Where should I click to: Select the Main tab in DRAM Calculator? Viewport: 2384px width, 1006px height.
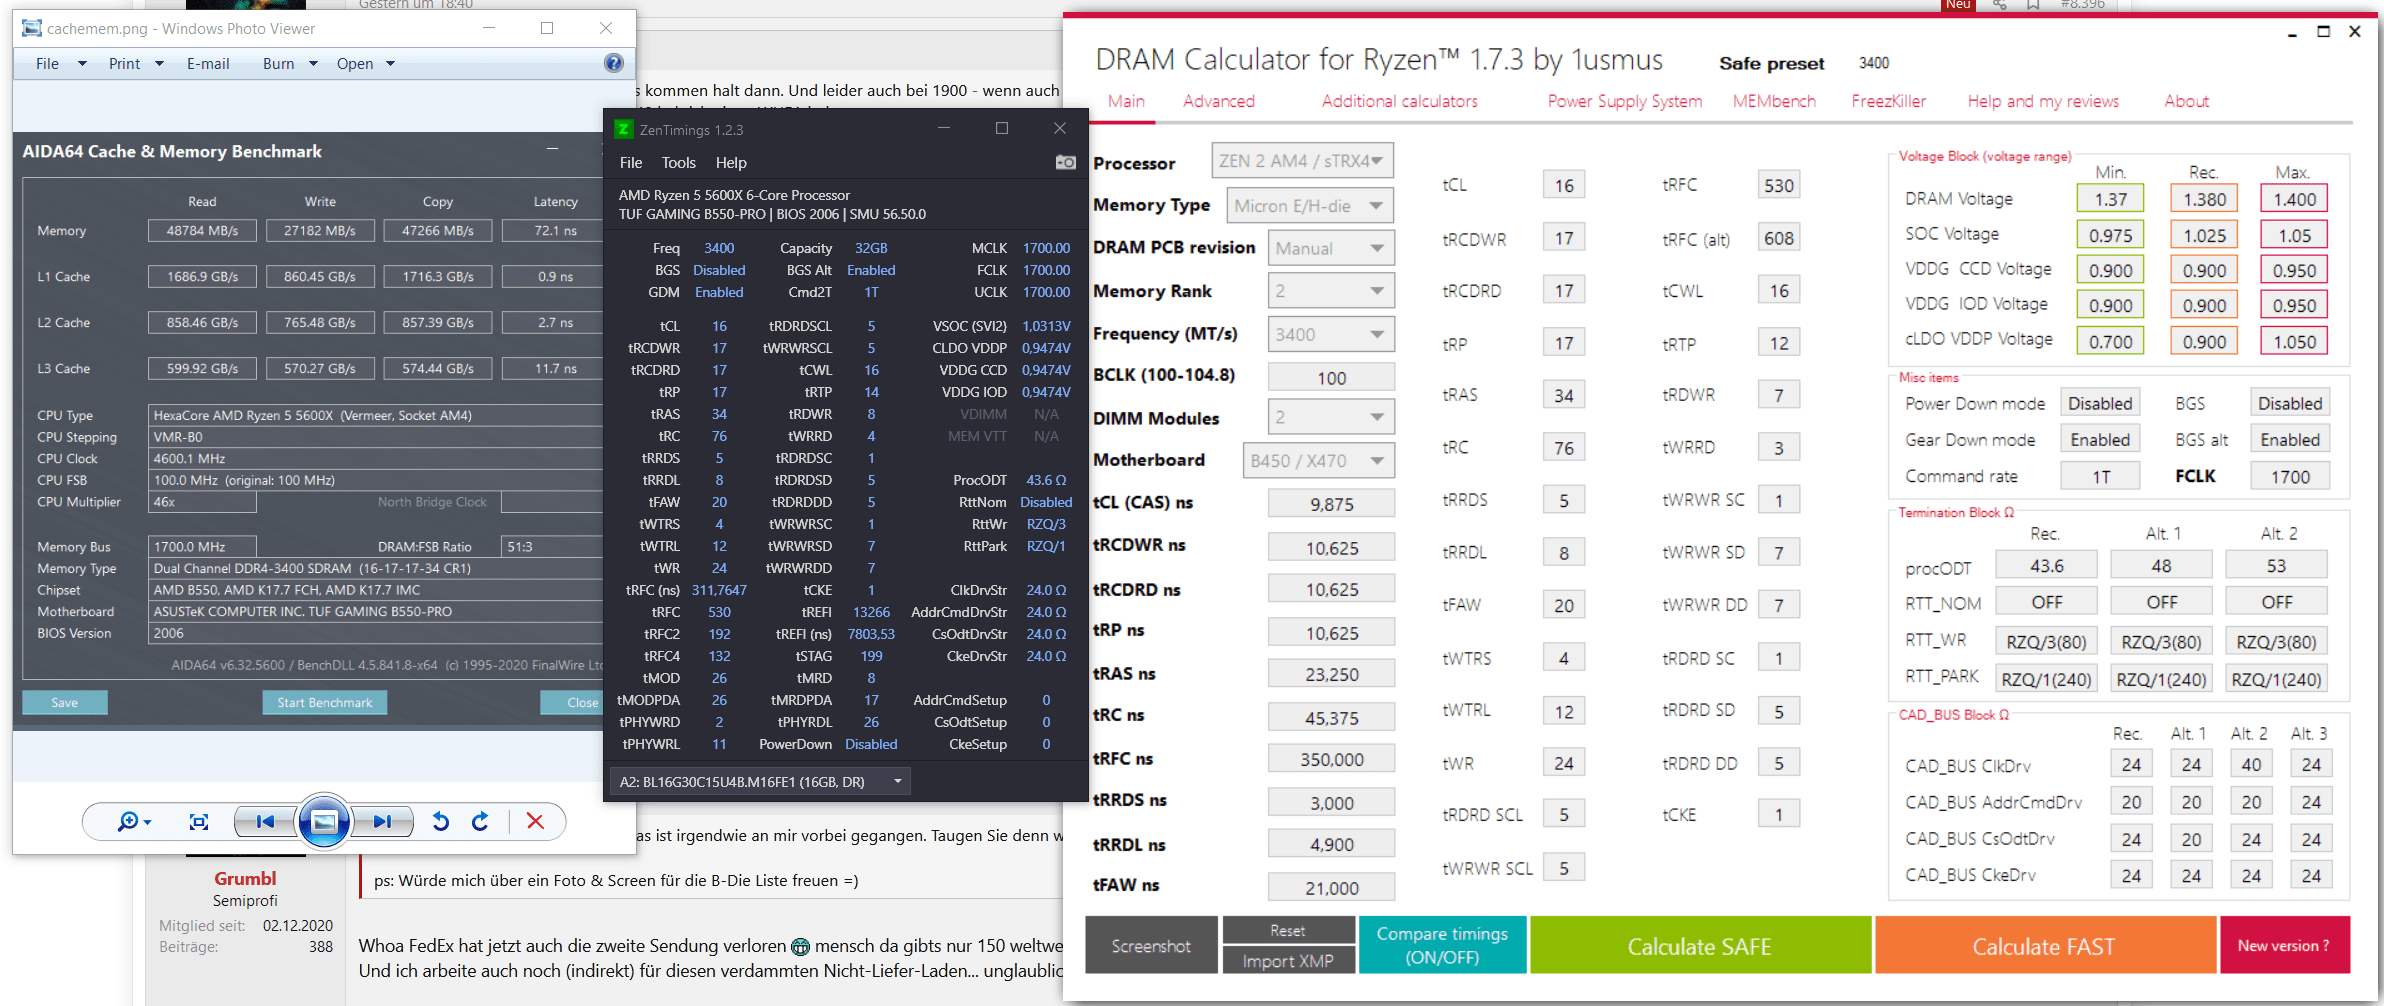coord(1126,101)
